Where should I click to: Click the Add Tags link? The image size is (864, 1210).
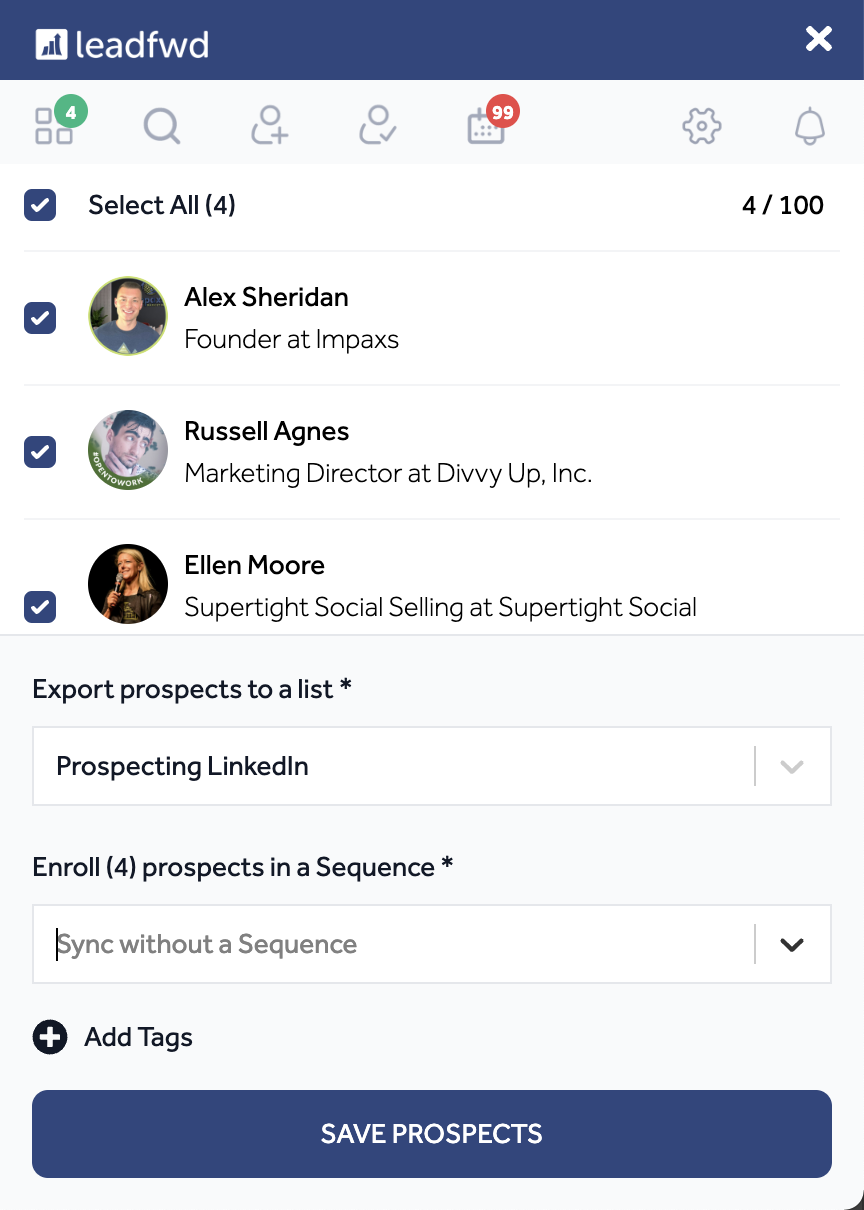[138, 1038]
